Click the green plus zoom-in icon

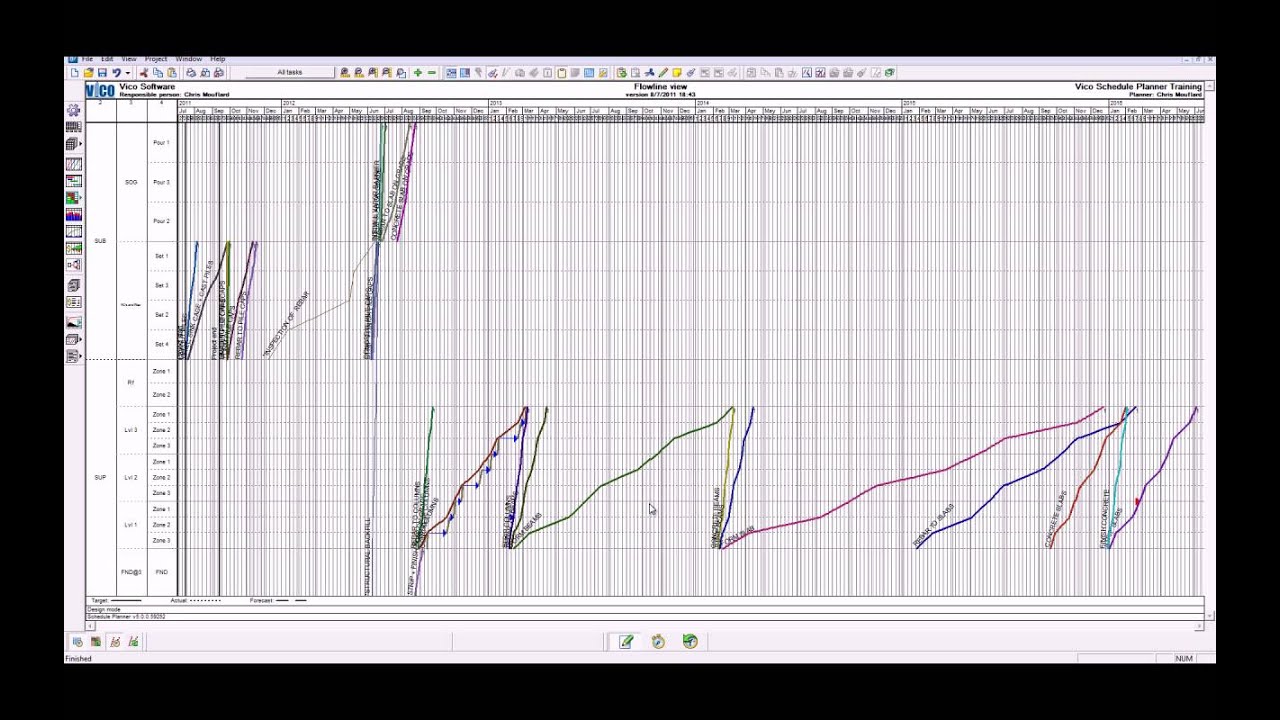(x=417, y=72)
